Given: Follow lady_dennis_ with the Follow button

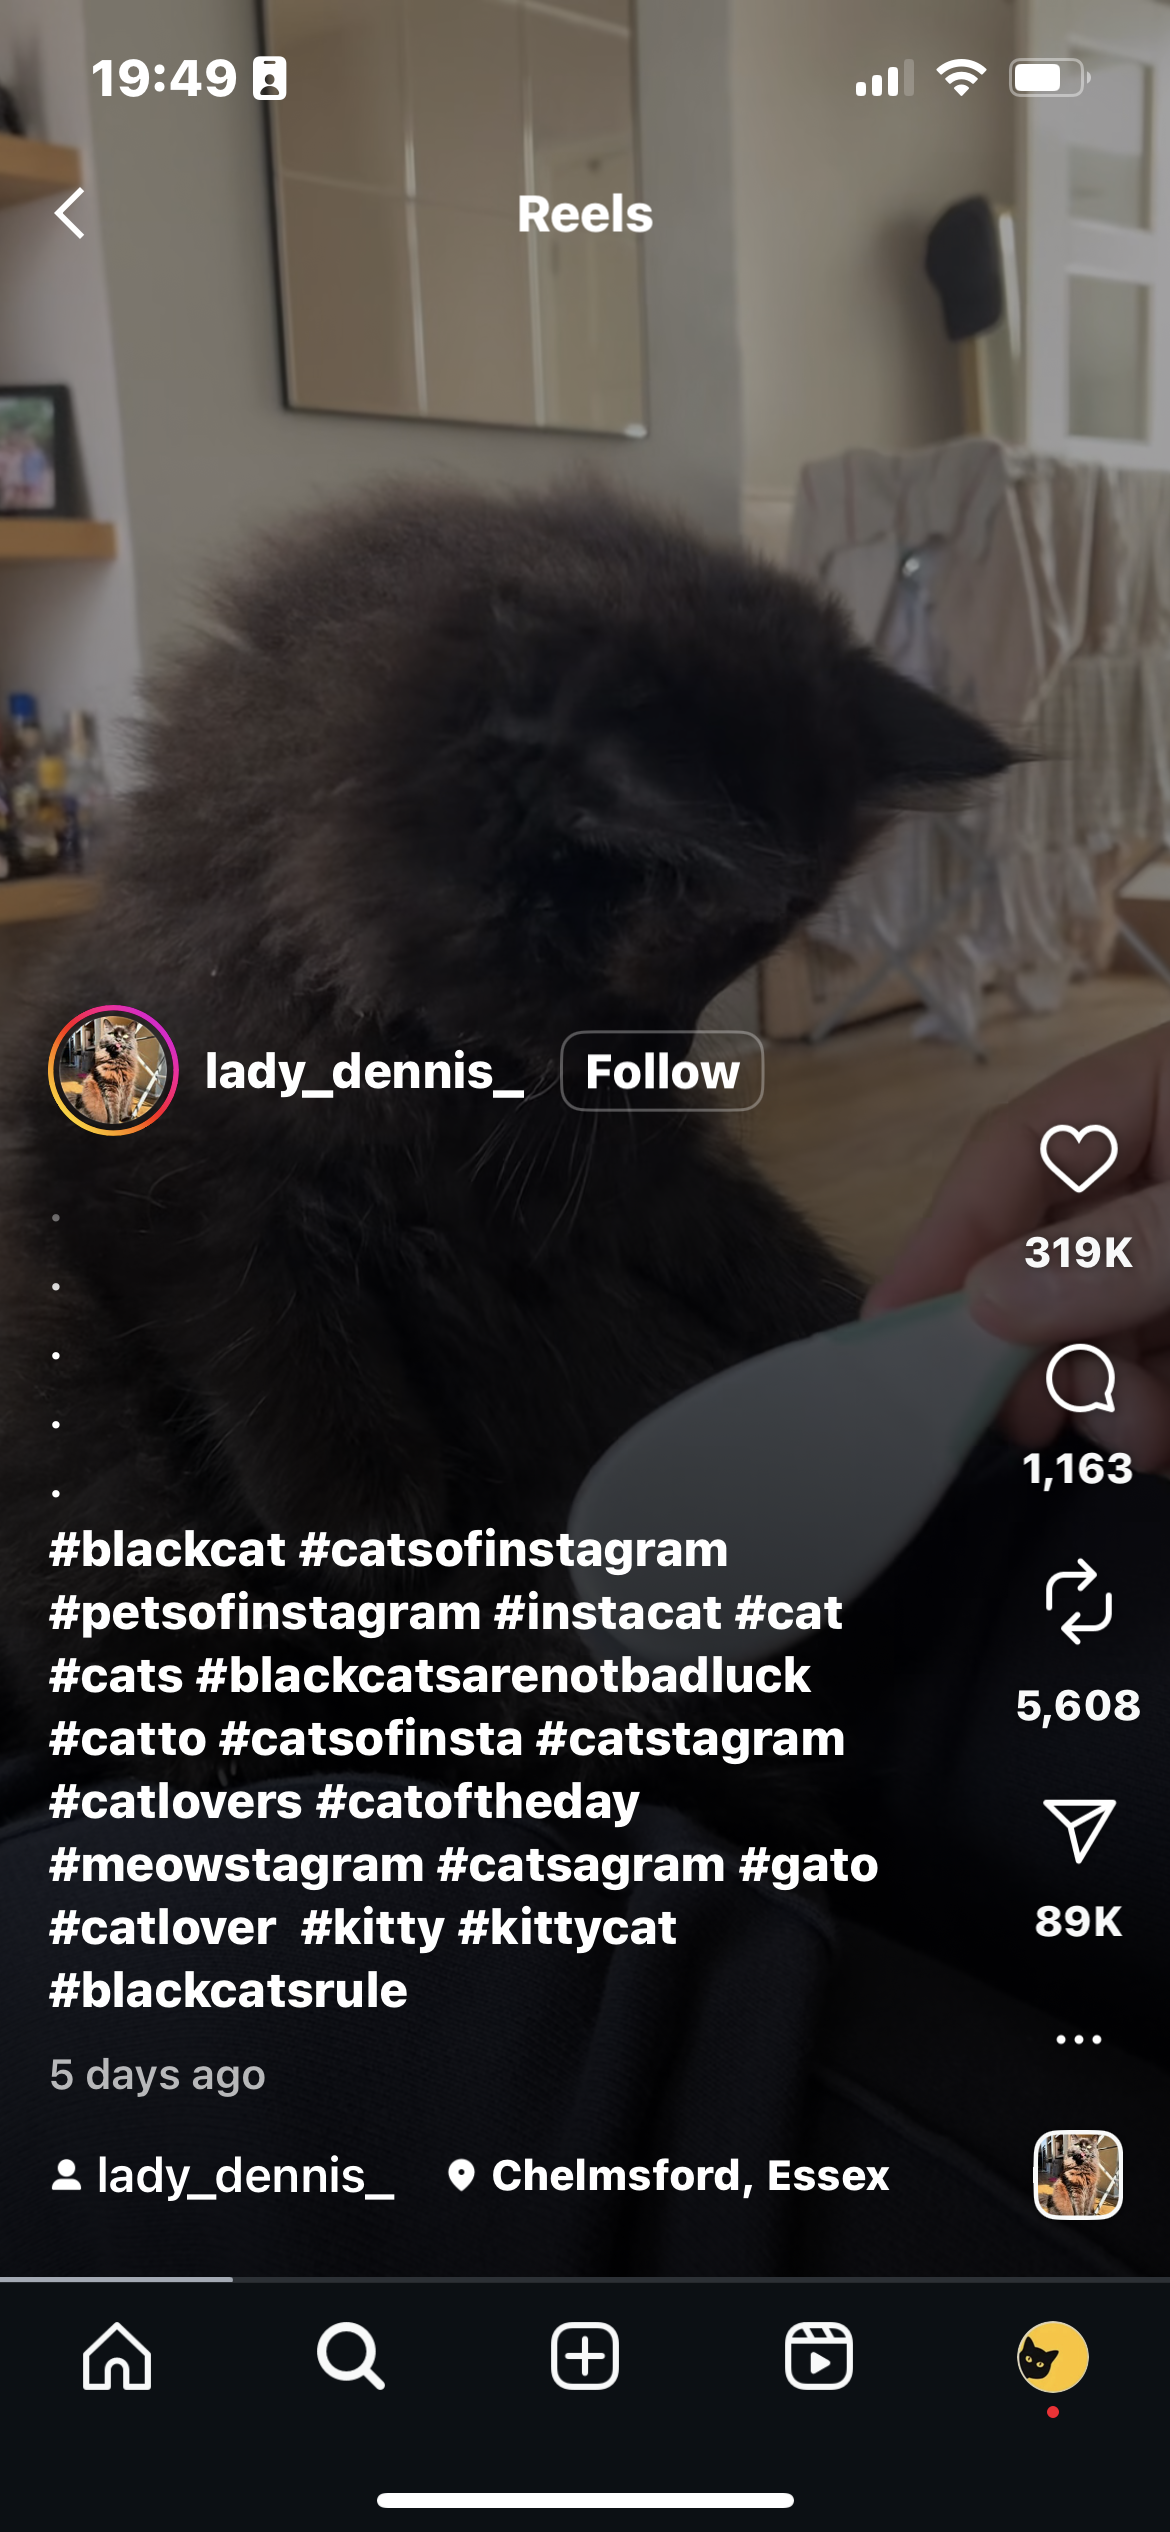Looking at the screenshot, I should (662, 1071).
